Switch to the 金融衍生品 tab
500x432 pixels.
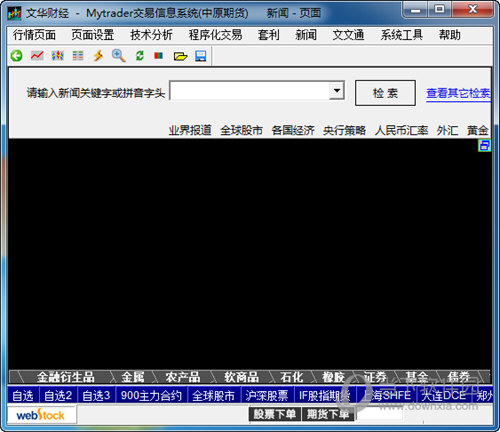[x=66, y=377]
